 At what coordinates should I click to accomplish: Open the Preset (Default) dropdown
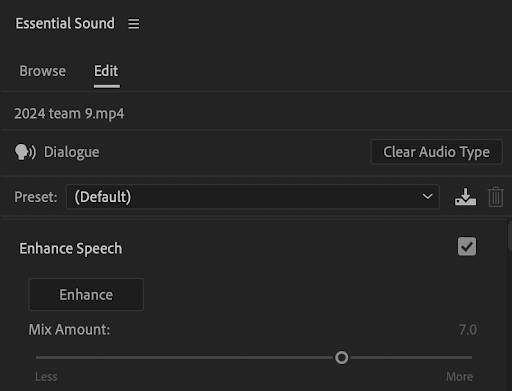253,197
